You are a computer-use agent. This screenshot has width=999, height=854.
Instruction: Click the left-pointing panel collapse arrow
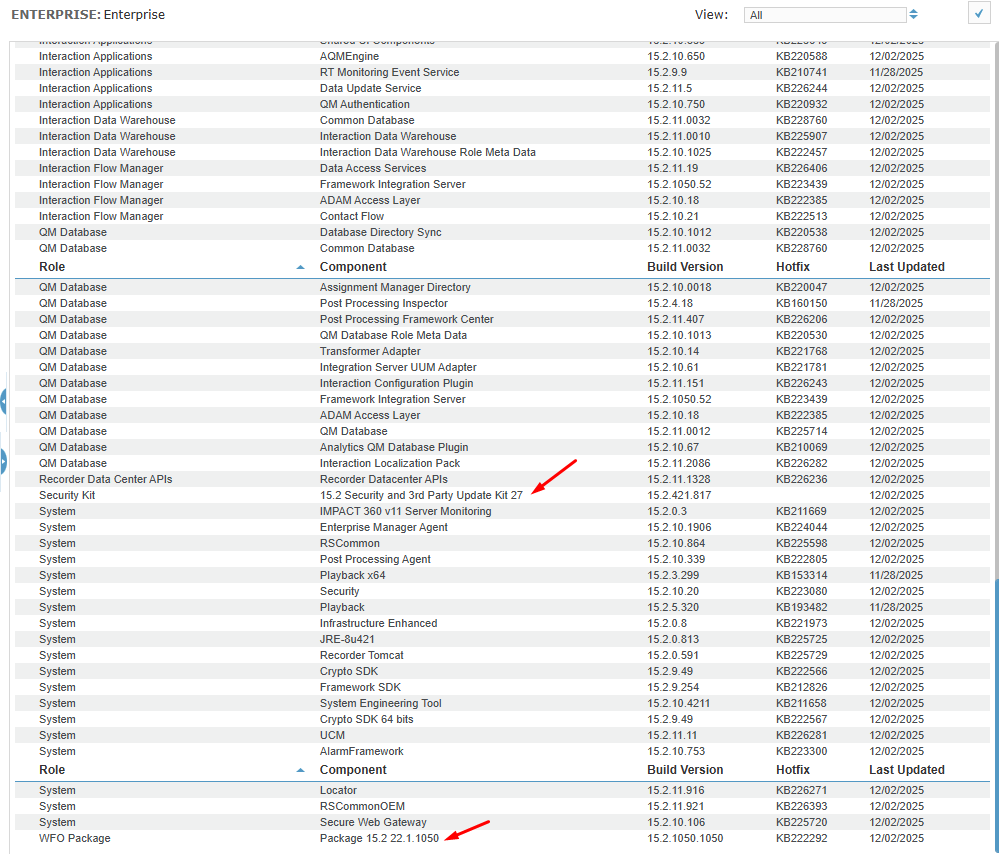click(3, 402)
